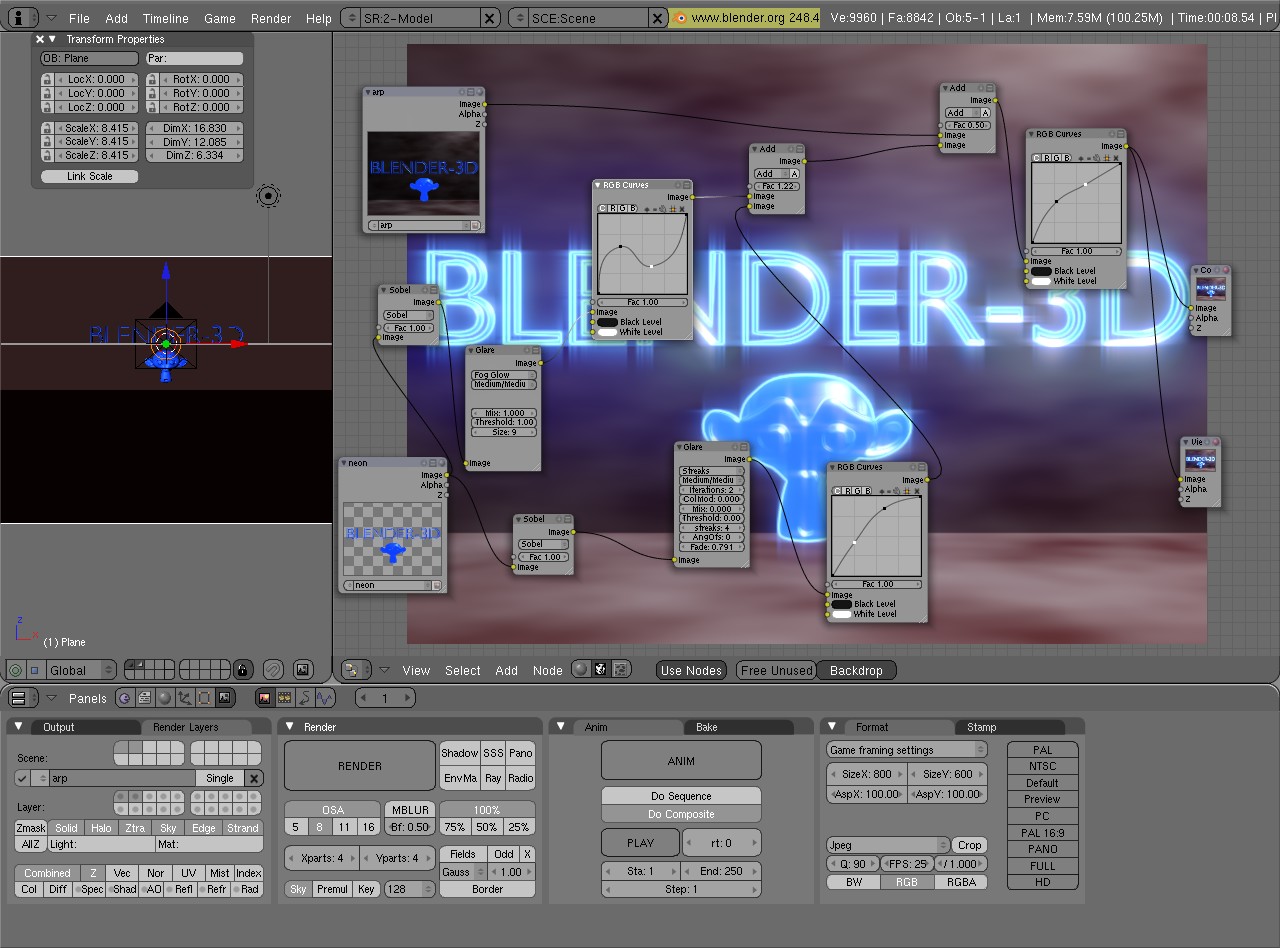Close the Transform Properties panel with its X
The width and height of the screenshot is (1280, 948).
[x=40, y=39]
